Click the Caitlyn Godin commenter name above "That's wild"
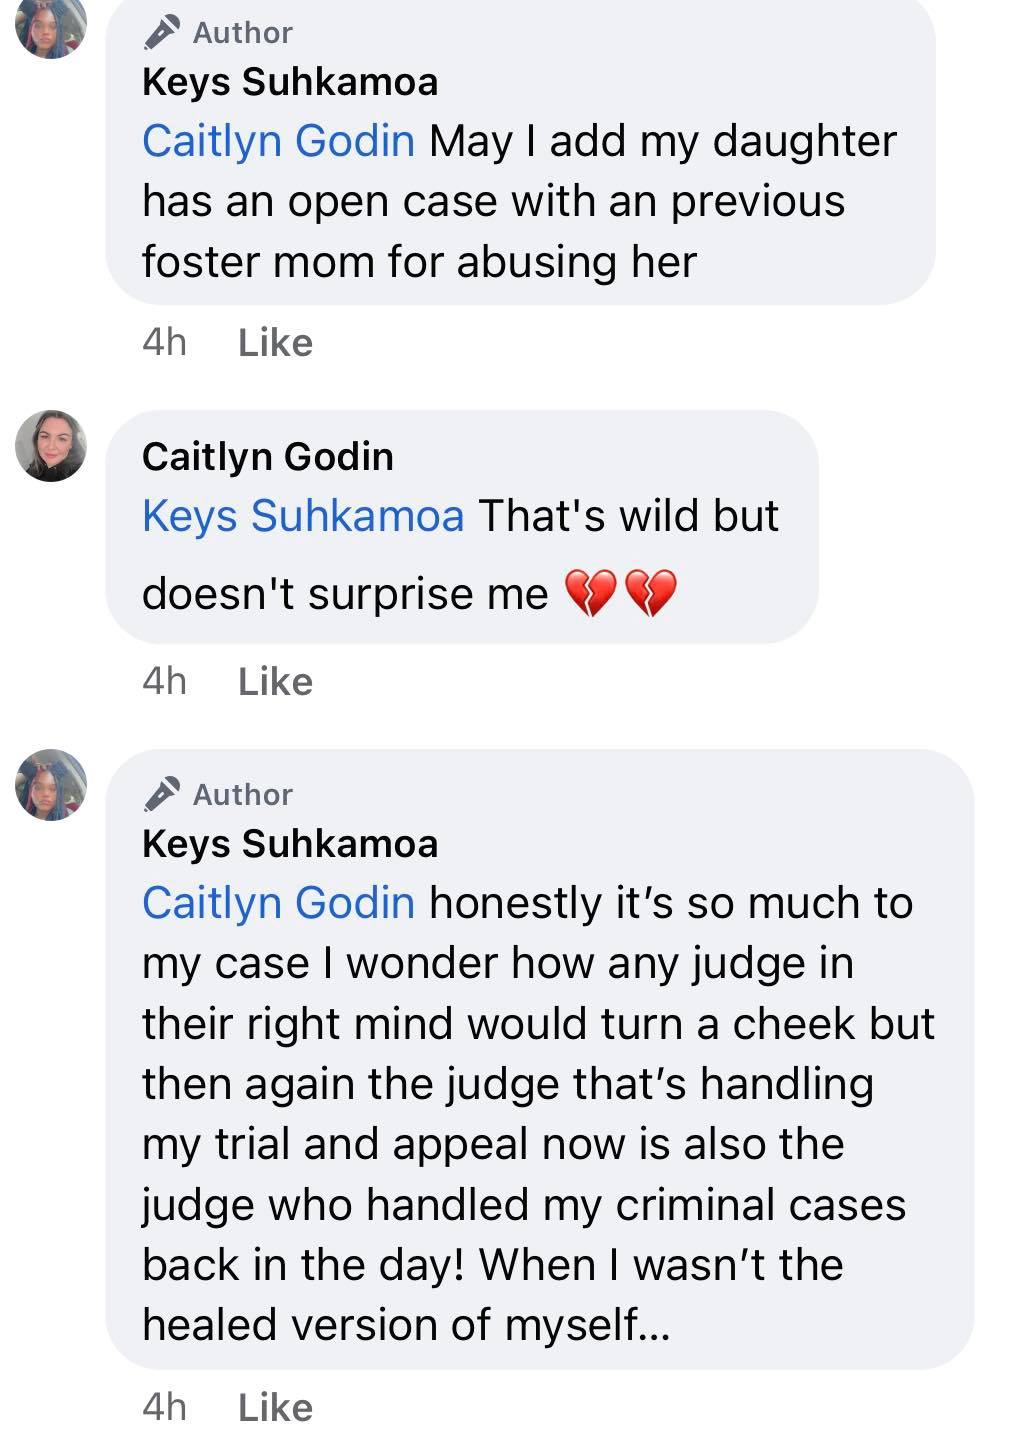Viewport: 1011px width, 1438px height. click(268, 457)
